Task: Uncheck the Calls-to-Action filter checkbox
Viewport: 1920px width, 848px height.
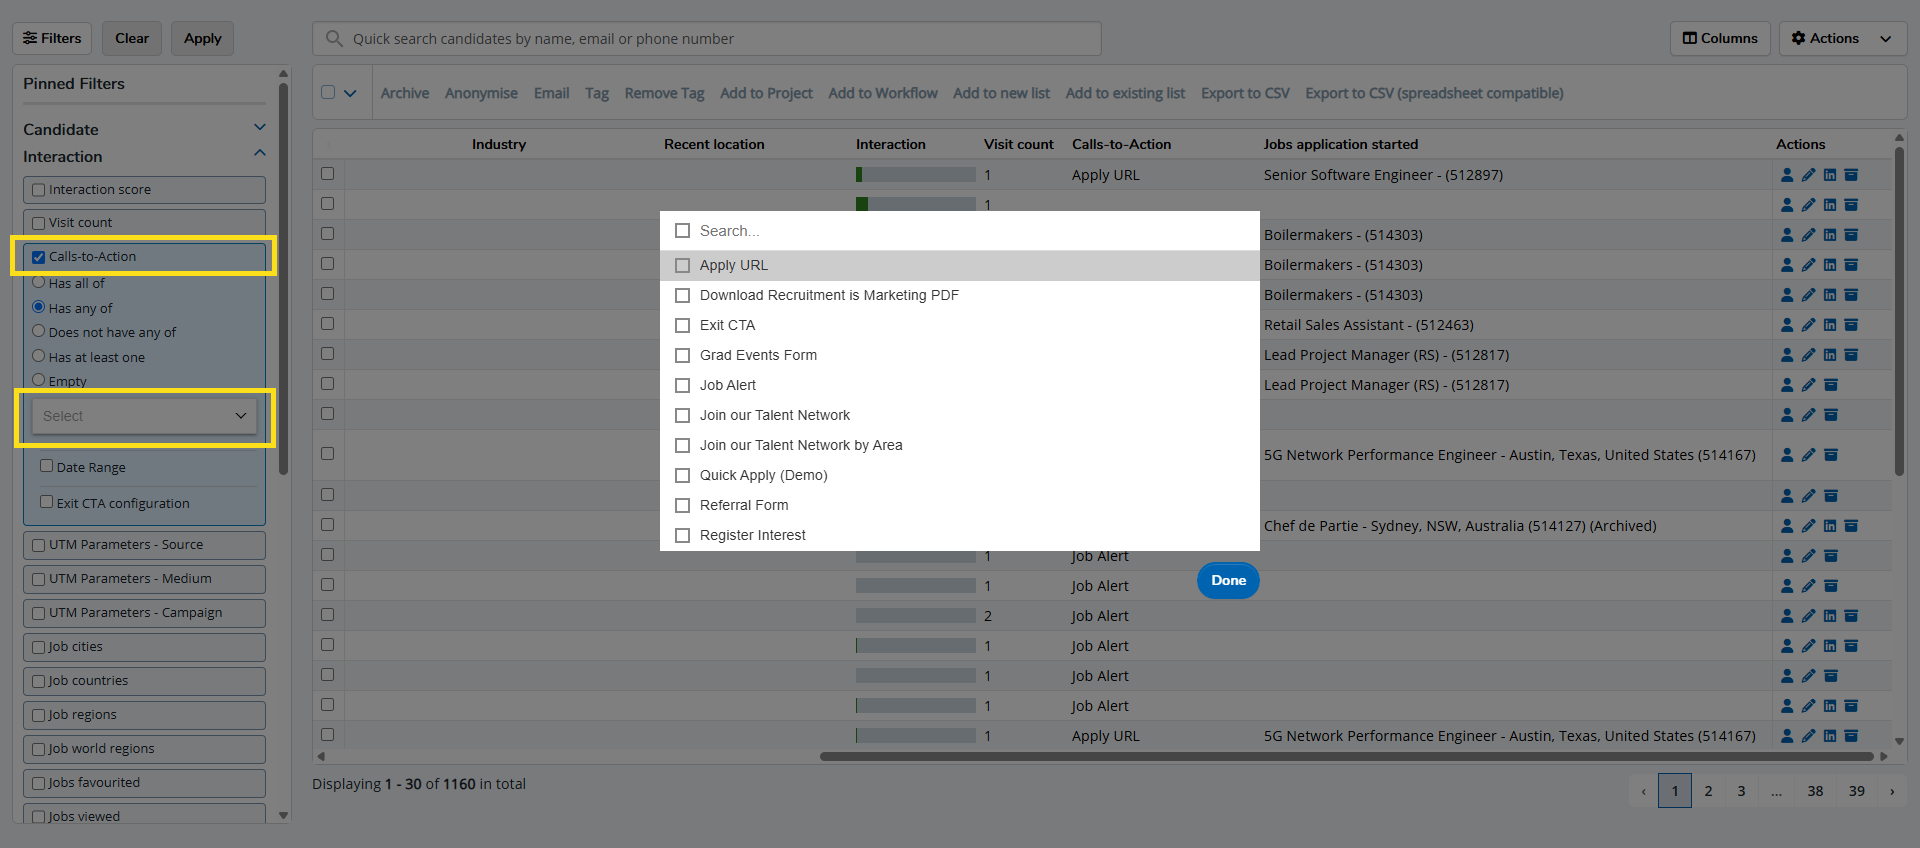Action: point(39,257)
